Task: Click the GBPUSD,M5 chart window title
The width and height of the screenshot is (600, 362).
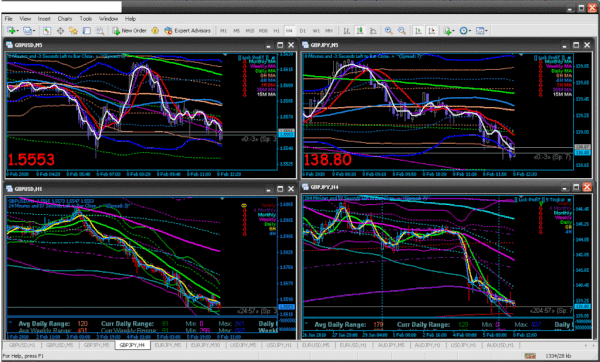Action: pos(28,45)
